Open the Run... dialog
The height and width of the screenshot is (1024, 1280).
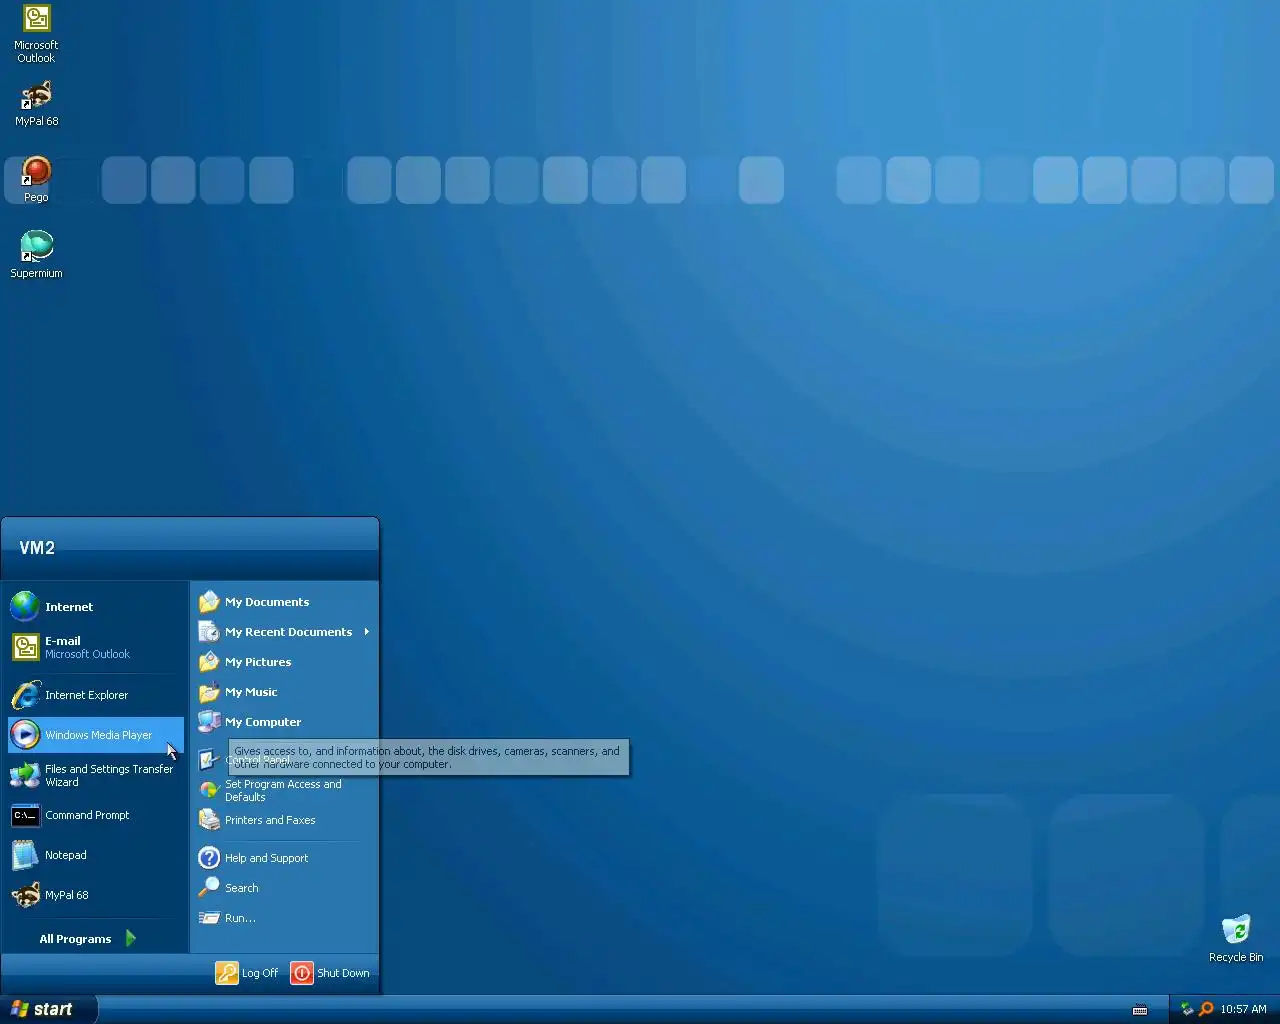pyautogui.click(x=284, y=918)
